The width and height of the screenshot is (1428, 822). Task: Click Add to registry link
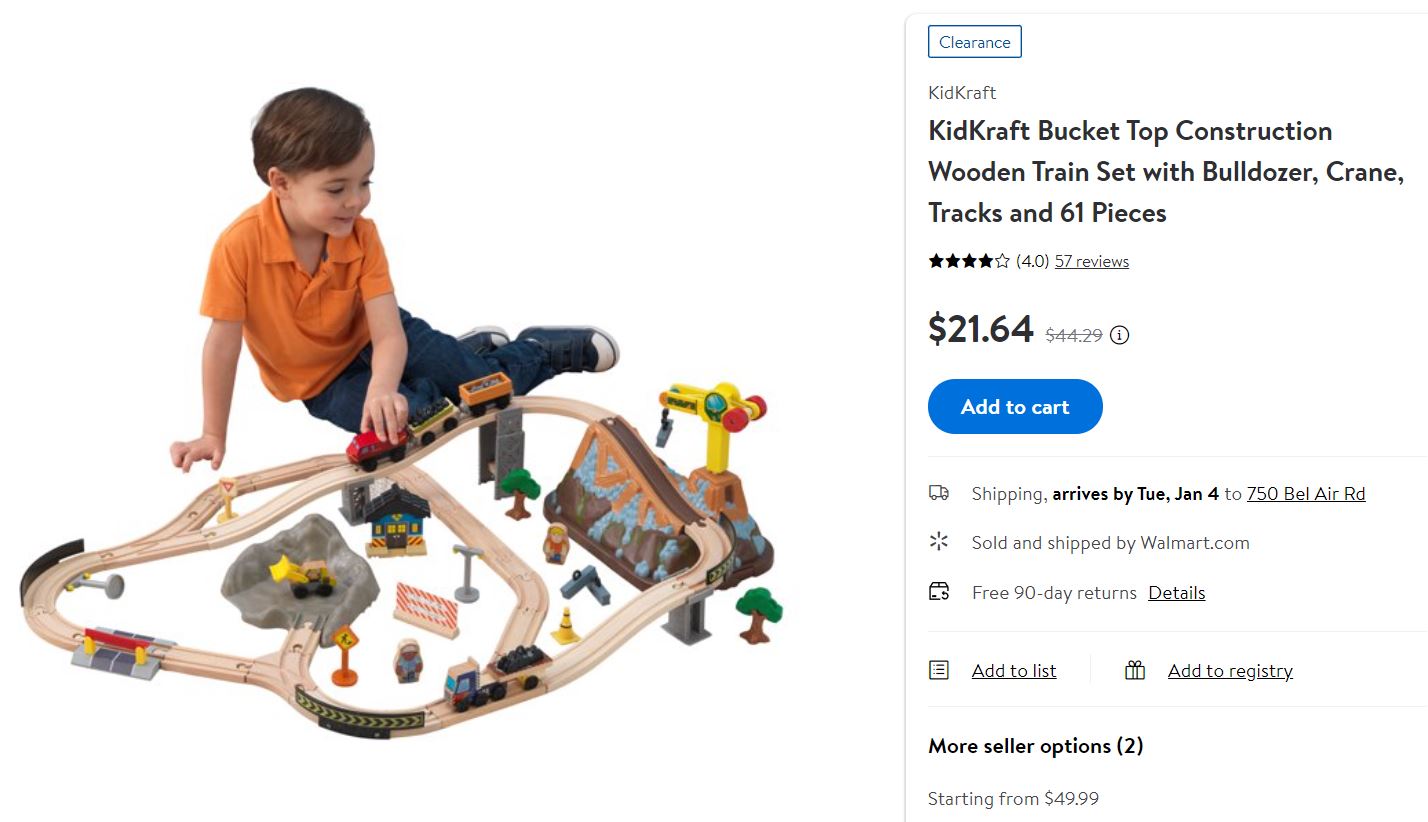1230,670
